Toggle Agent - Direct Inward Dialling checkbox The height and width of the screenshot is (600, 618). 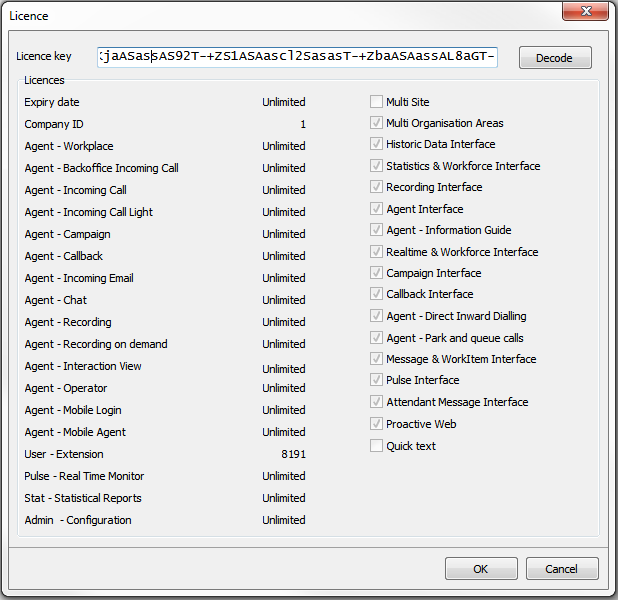tap(376, 316)
